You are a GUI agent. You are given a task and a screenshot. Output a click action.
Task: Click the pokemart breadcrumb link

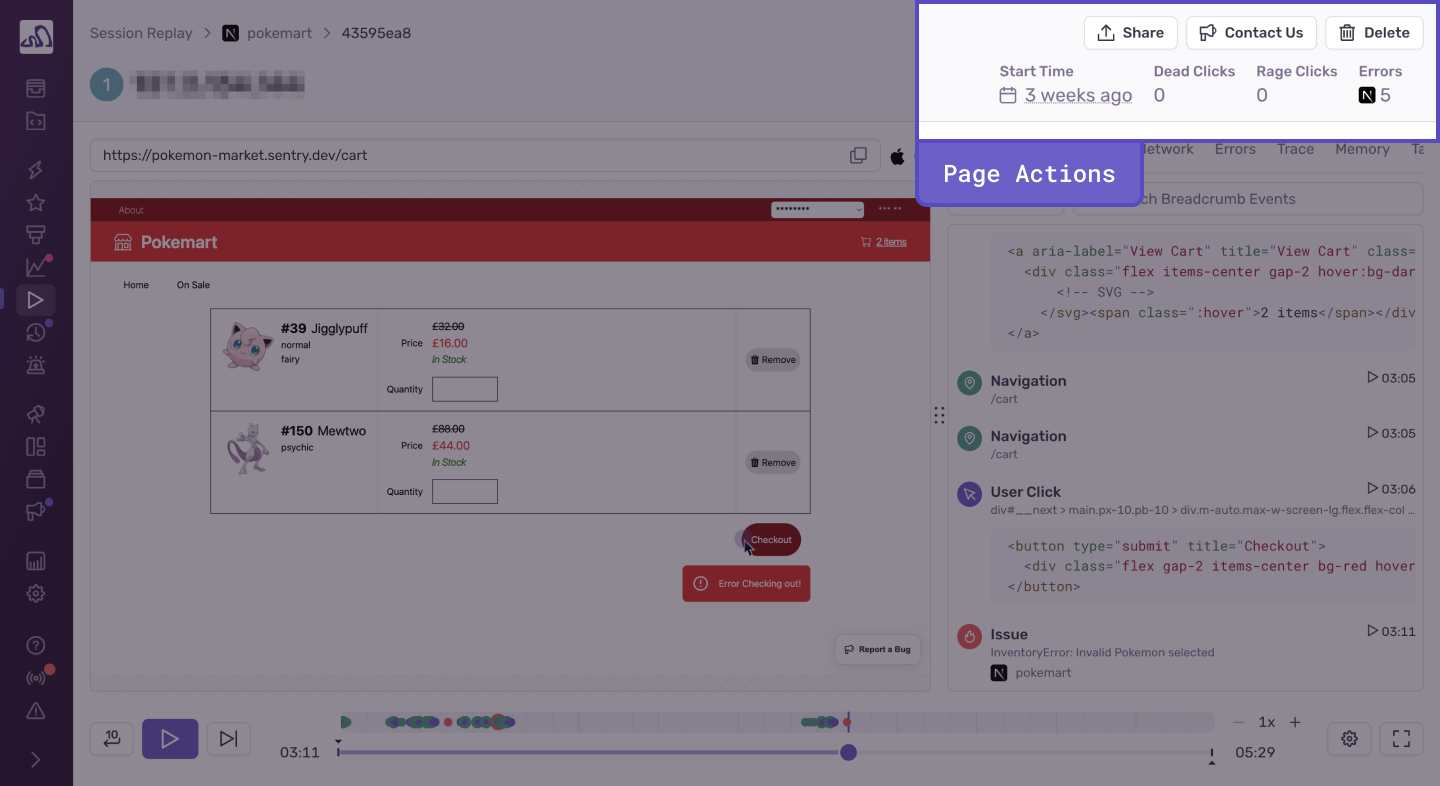click(279, 33)
